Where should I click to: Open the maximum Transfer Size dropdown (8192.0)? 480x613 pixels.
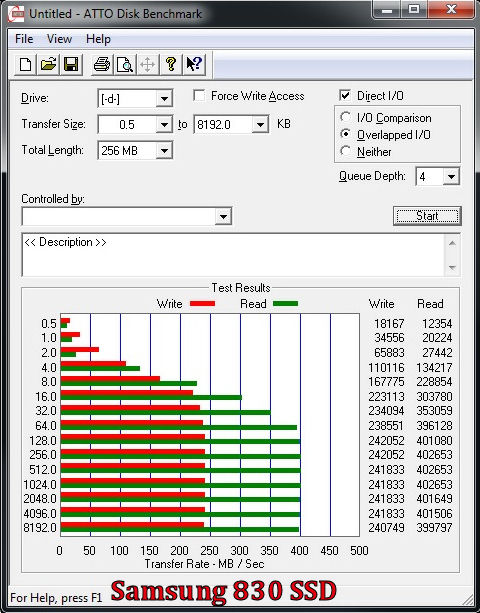[x=260, y=125]
